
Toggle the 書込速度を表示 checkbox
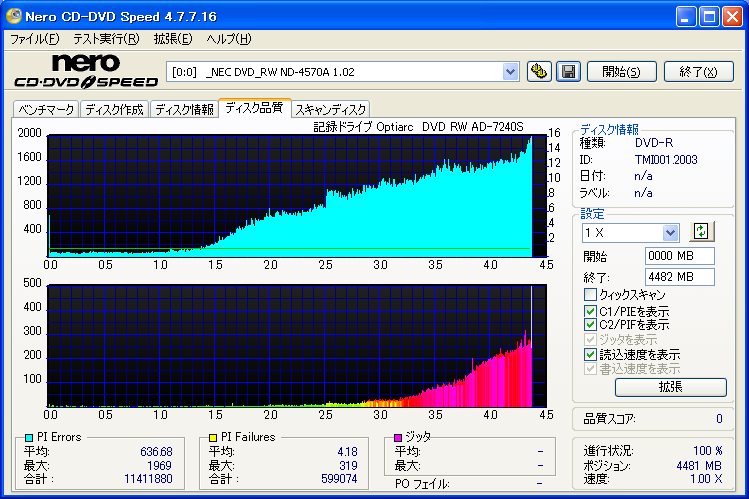click(590, 369)
